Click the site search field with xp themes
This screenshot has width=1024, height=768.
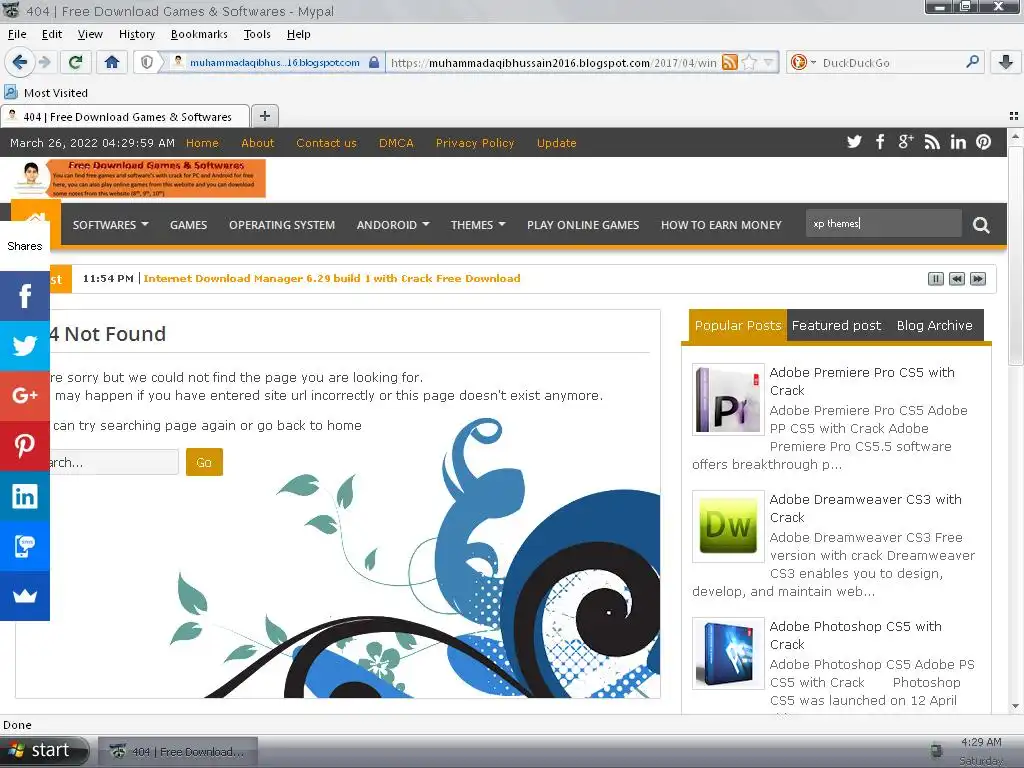tap(884, 223)
